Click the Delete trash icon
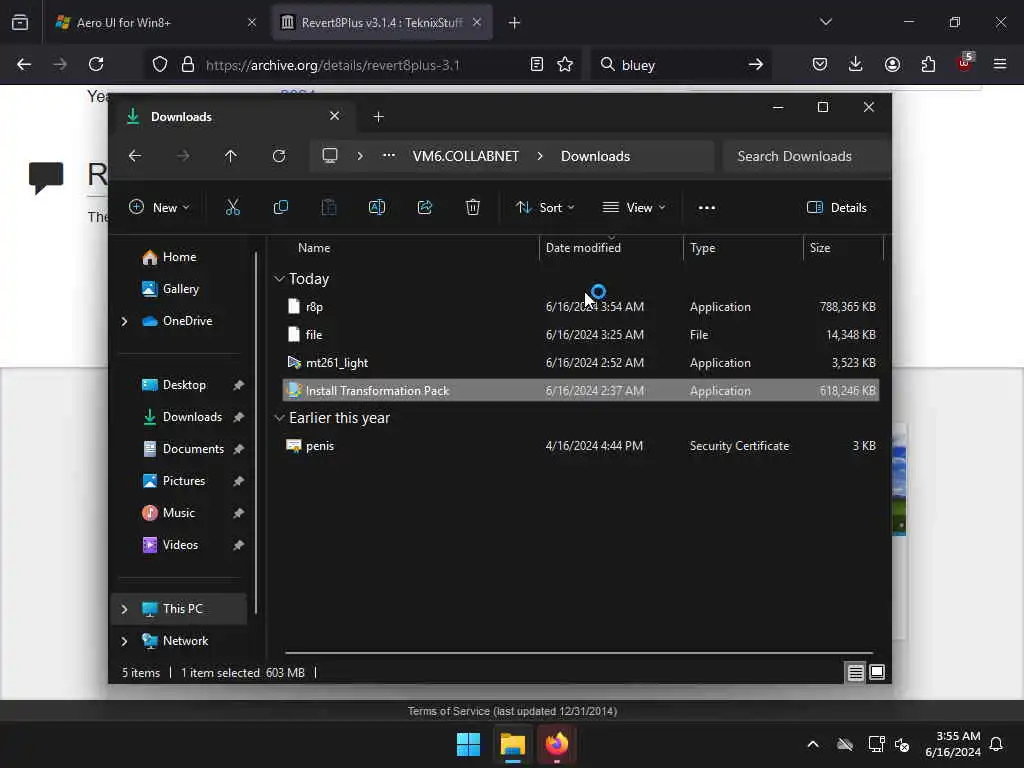The image size is (1024, 768). coord(473,208)
